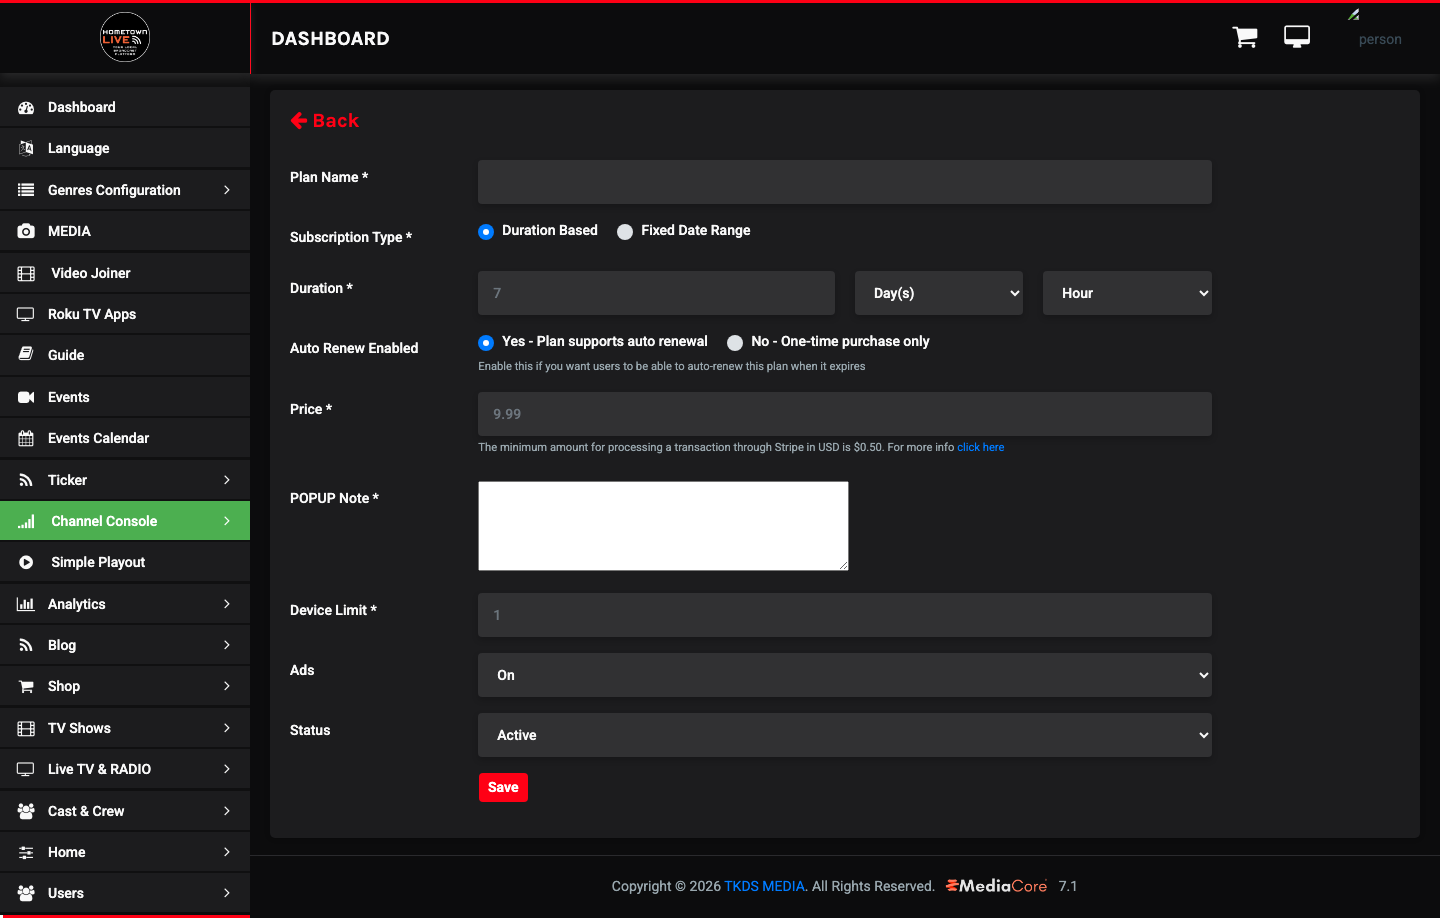Click the Roku TV Apps monitor icon
The width and height of the screenshot is (1440, 918).
point(26,314)
